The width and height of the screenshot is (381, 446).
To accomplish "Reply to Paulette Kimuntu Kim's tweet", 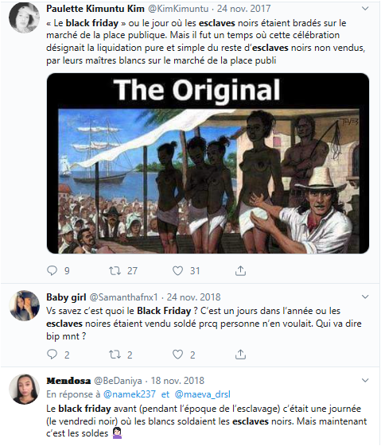I will point(52,270).
